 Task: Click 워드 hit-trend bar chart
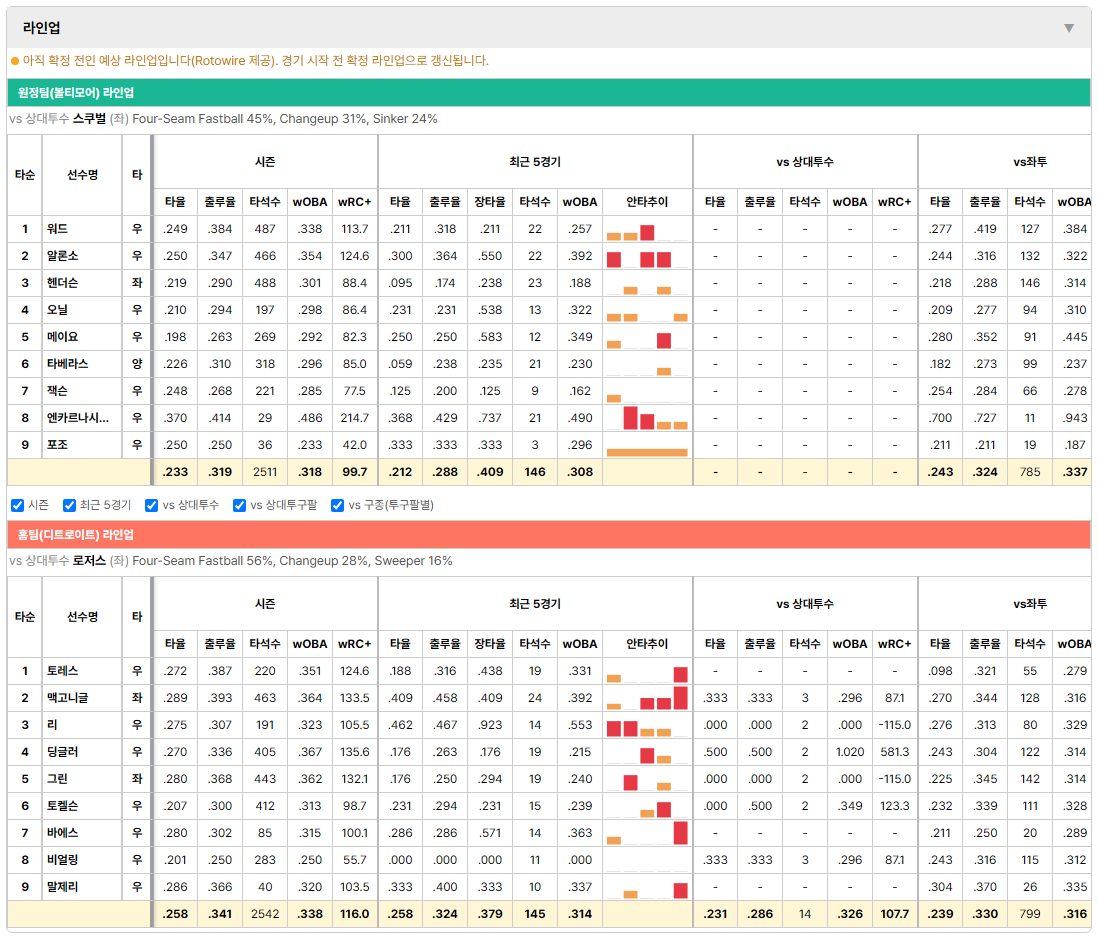click(x=647, y=230)
